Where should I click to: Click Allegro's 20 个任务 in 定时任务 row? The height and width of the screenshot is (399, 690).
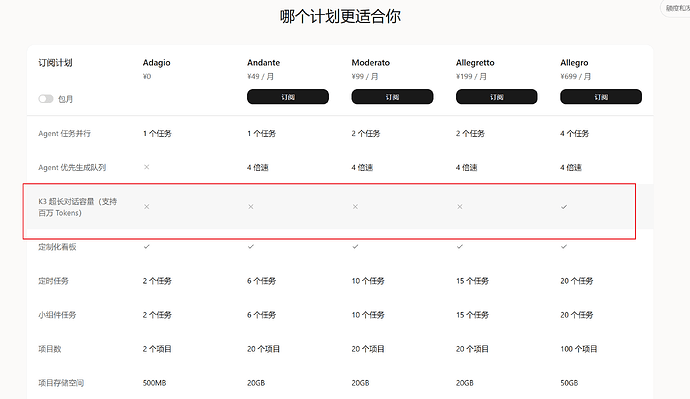tap(576, 281)
